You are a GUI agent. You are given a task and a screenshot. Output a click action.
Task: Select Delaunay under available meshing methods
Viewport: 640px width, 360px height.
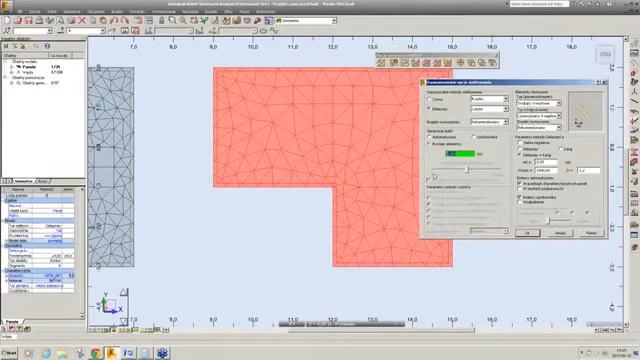(429, 109)
